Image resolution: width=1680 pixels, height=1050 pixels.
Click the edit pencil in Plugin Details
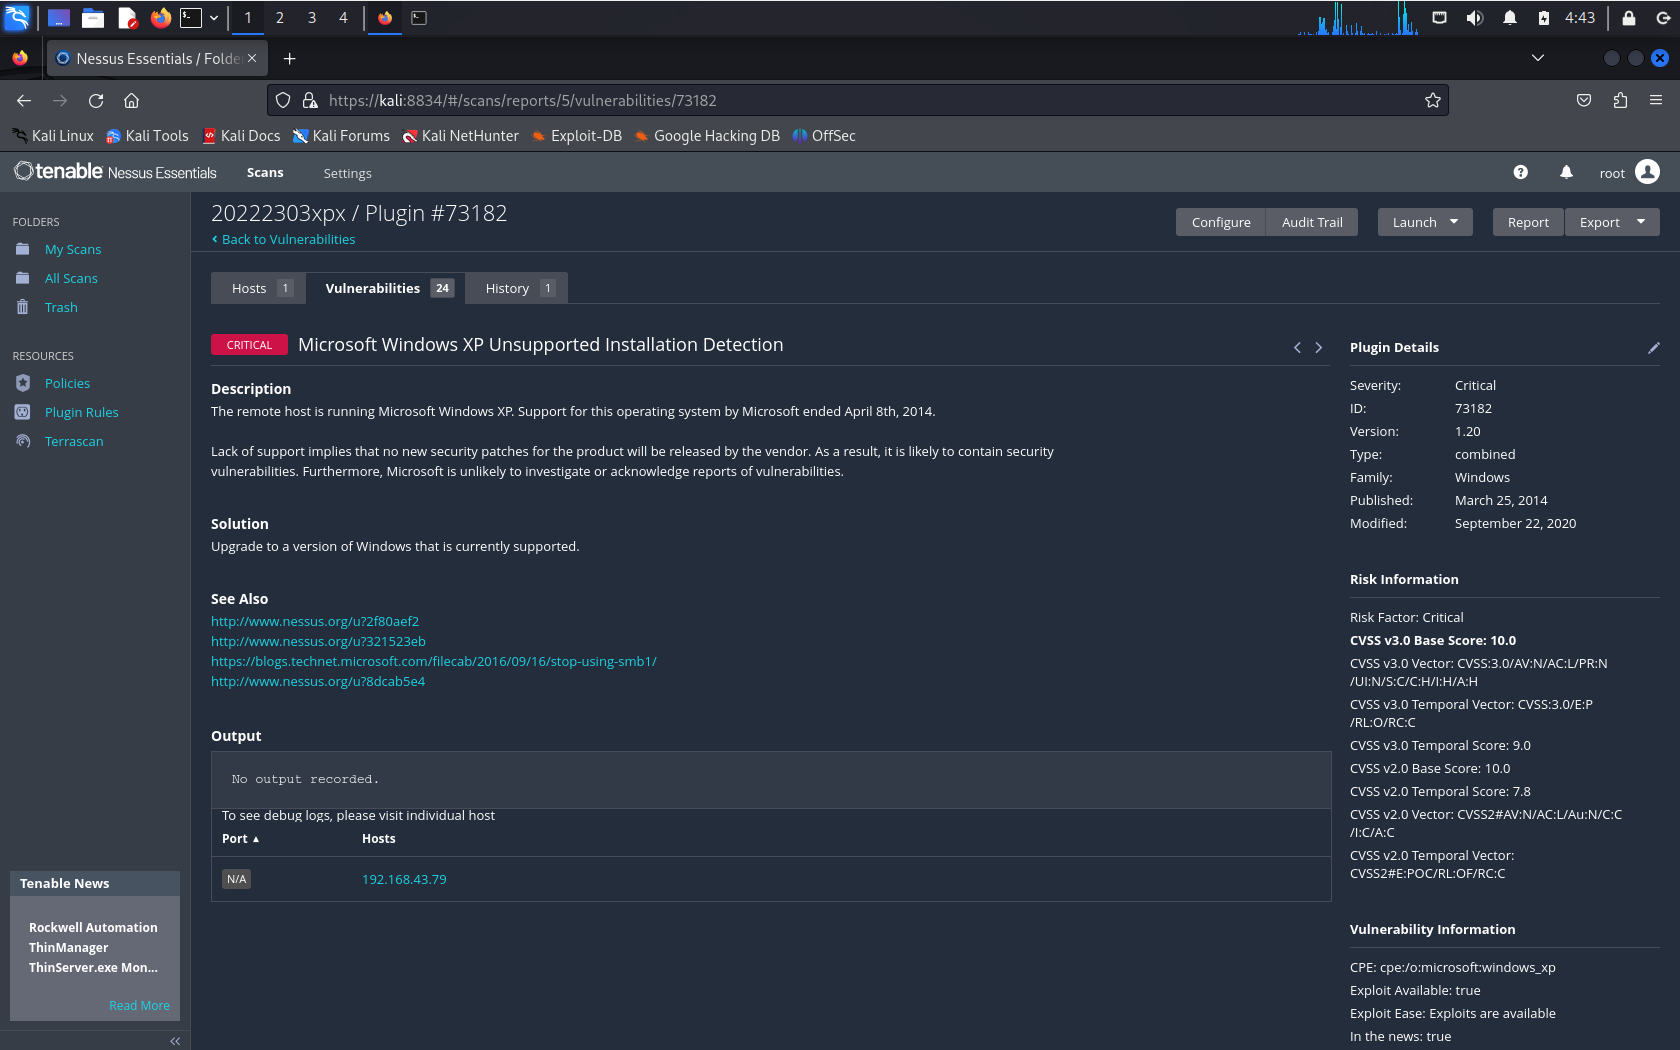coord(1653,348)
